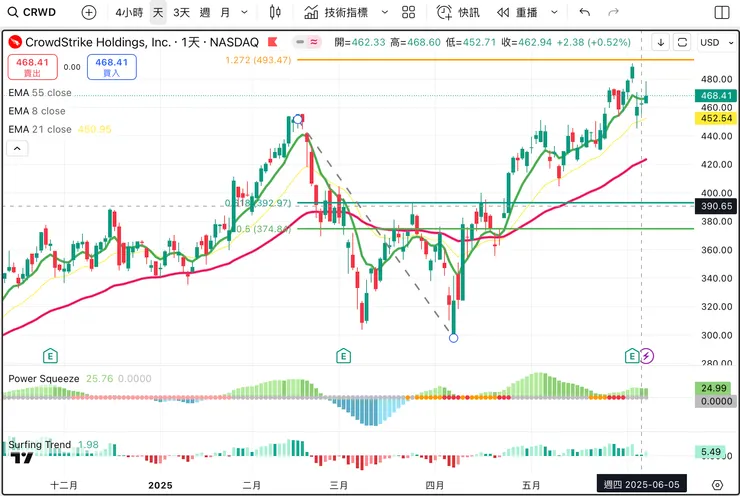740x496 pixels.
Task: Click the black 390.65 crosshair price tag
Action: [x=715, y=206]
